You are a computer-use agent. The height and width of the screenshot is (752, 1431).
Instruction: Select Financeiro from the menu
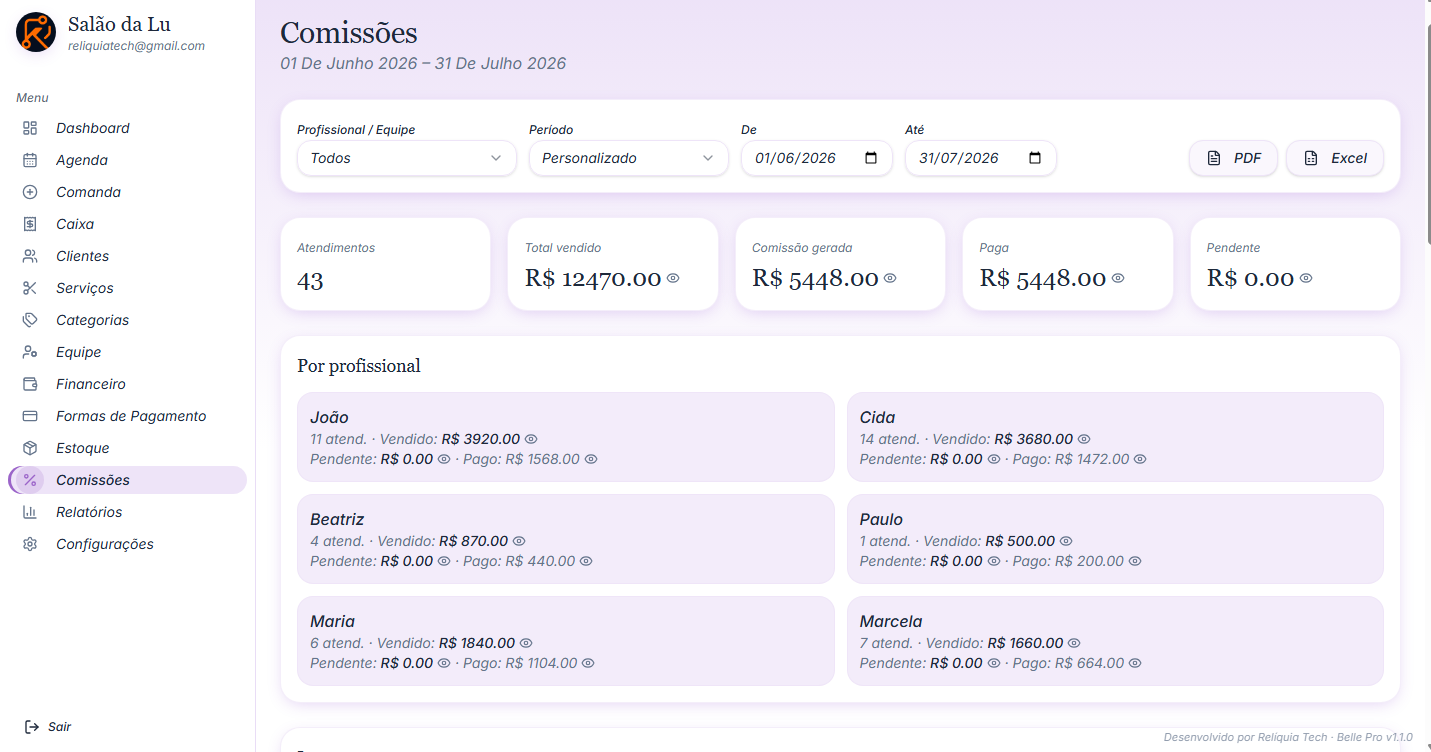127,384
